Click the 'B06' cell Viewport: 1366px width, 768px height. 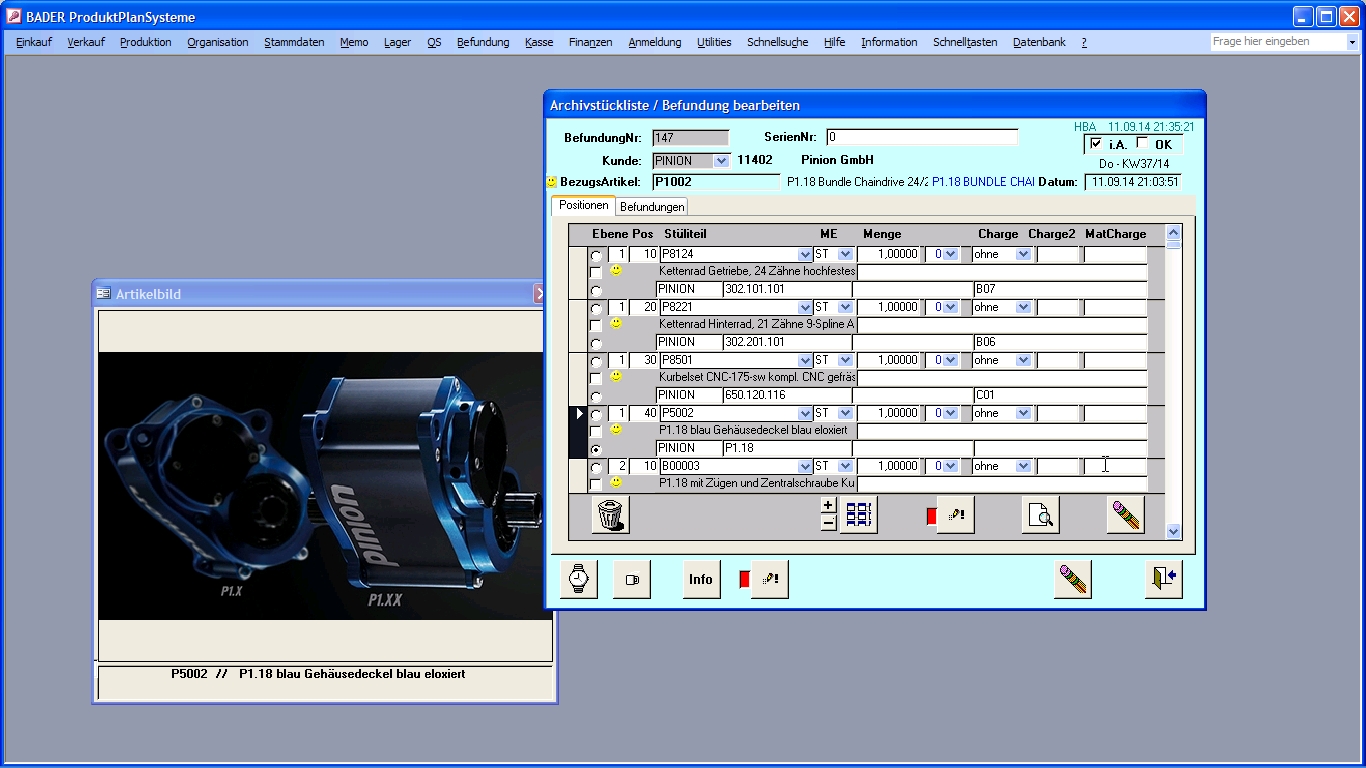[1060, 342]
